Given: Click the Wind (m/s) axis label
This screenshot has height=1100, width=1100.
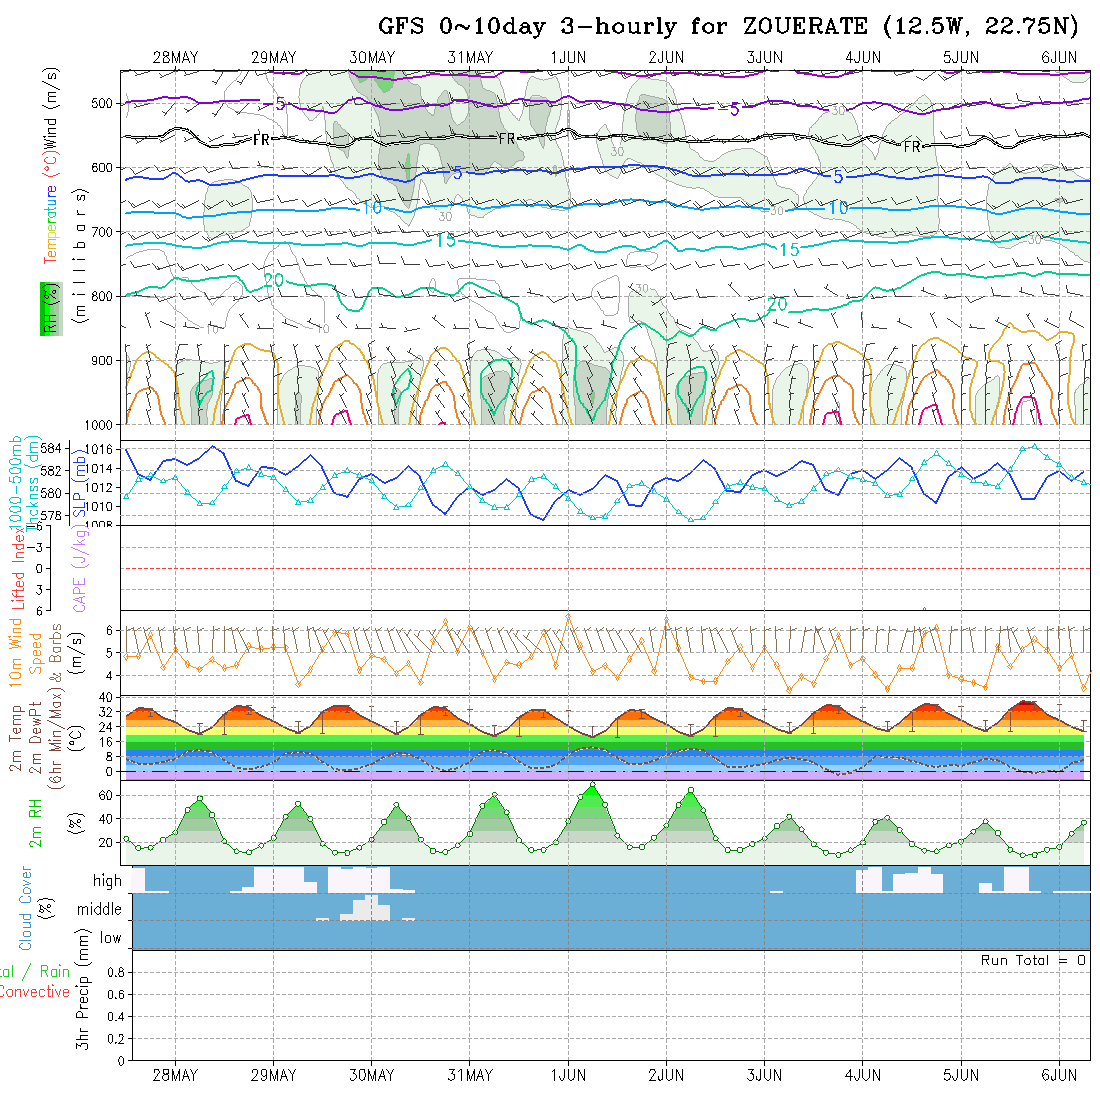Looking at the screenshot, I should 51,109.
